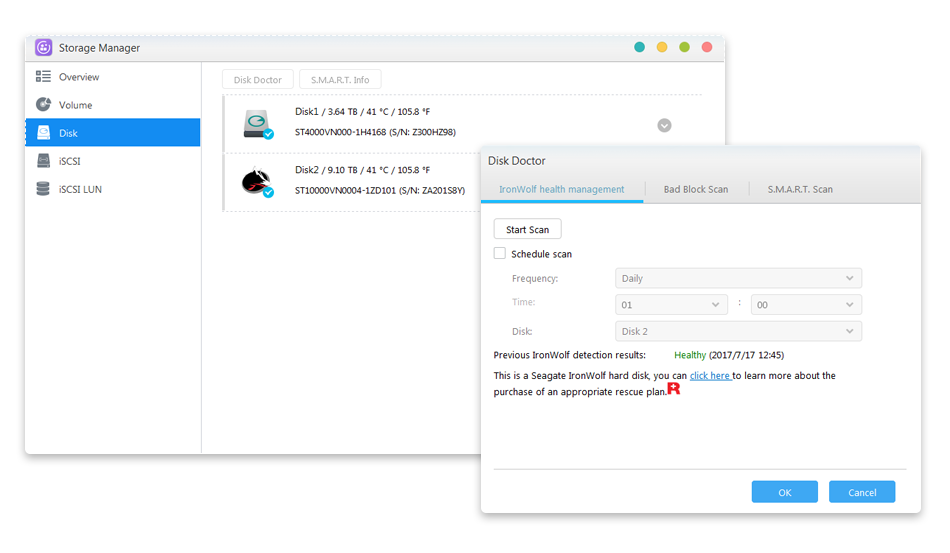Click ST4000VN000-1H4168 model text

point(375,131)
